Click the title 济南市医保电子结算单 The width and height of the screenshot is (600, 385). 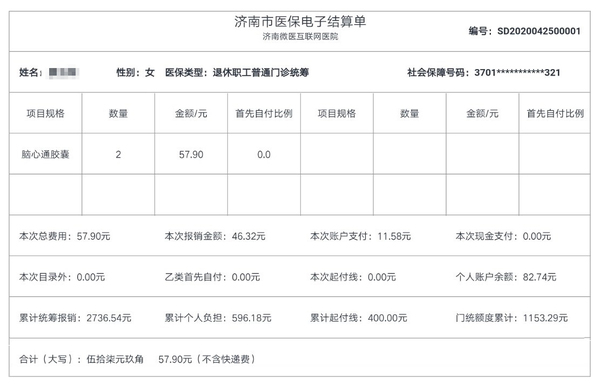[300, 22]
